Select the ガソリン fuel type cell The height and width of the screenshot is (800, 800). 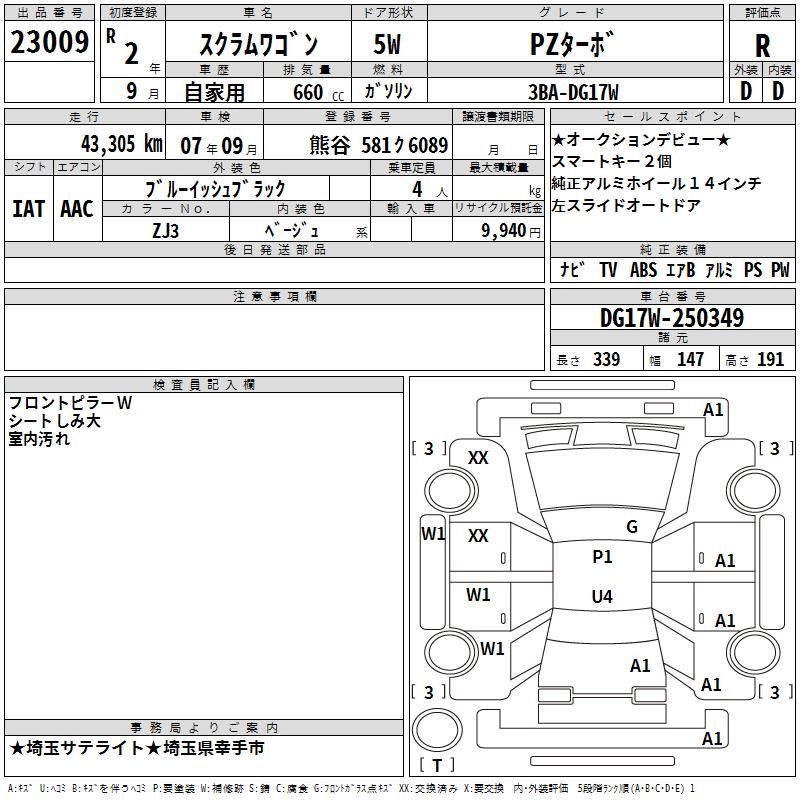pos(389,91)
